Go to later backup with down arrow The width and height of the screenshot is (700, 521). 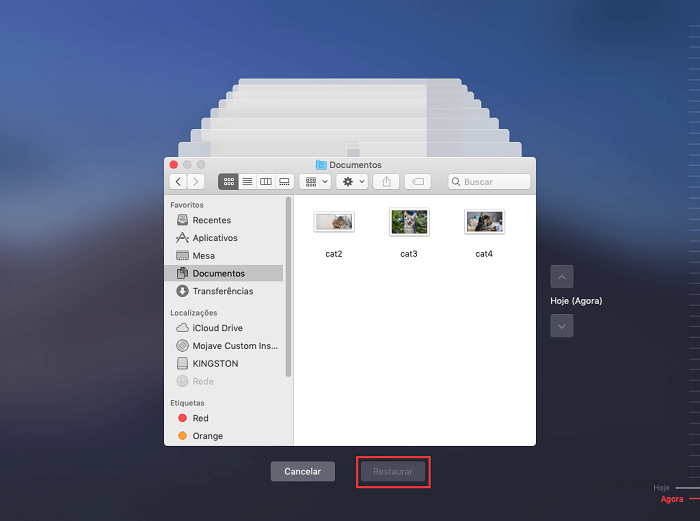(x=562, y=326)
